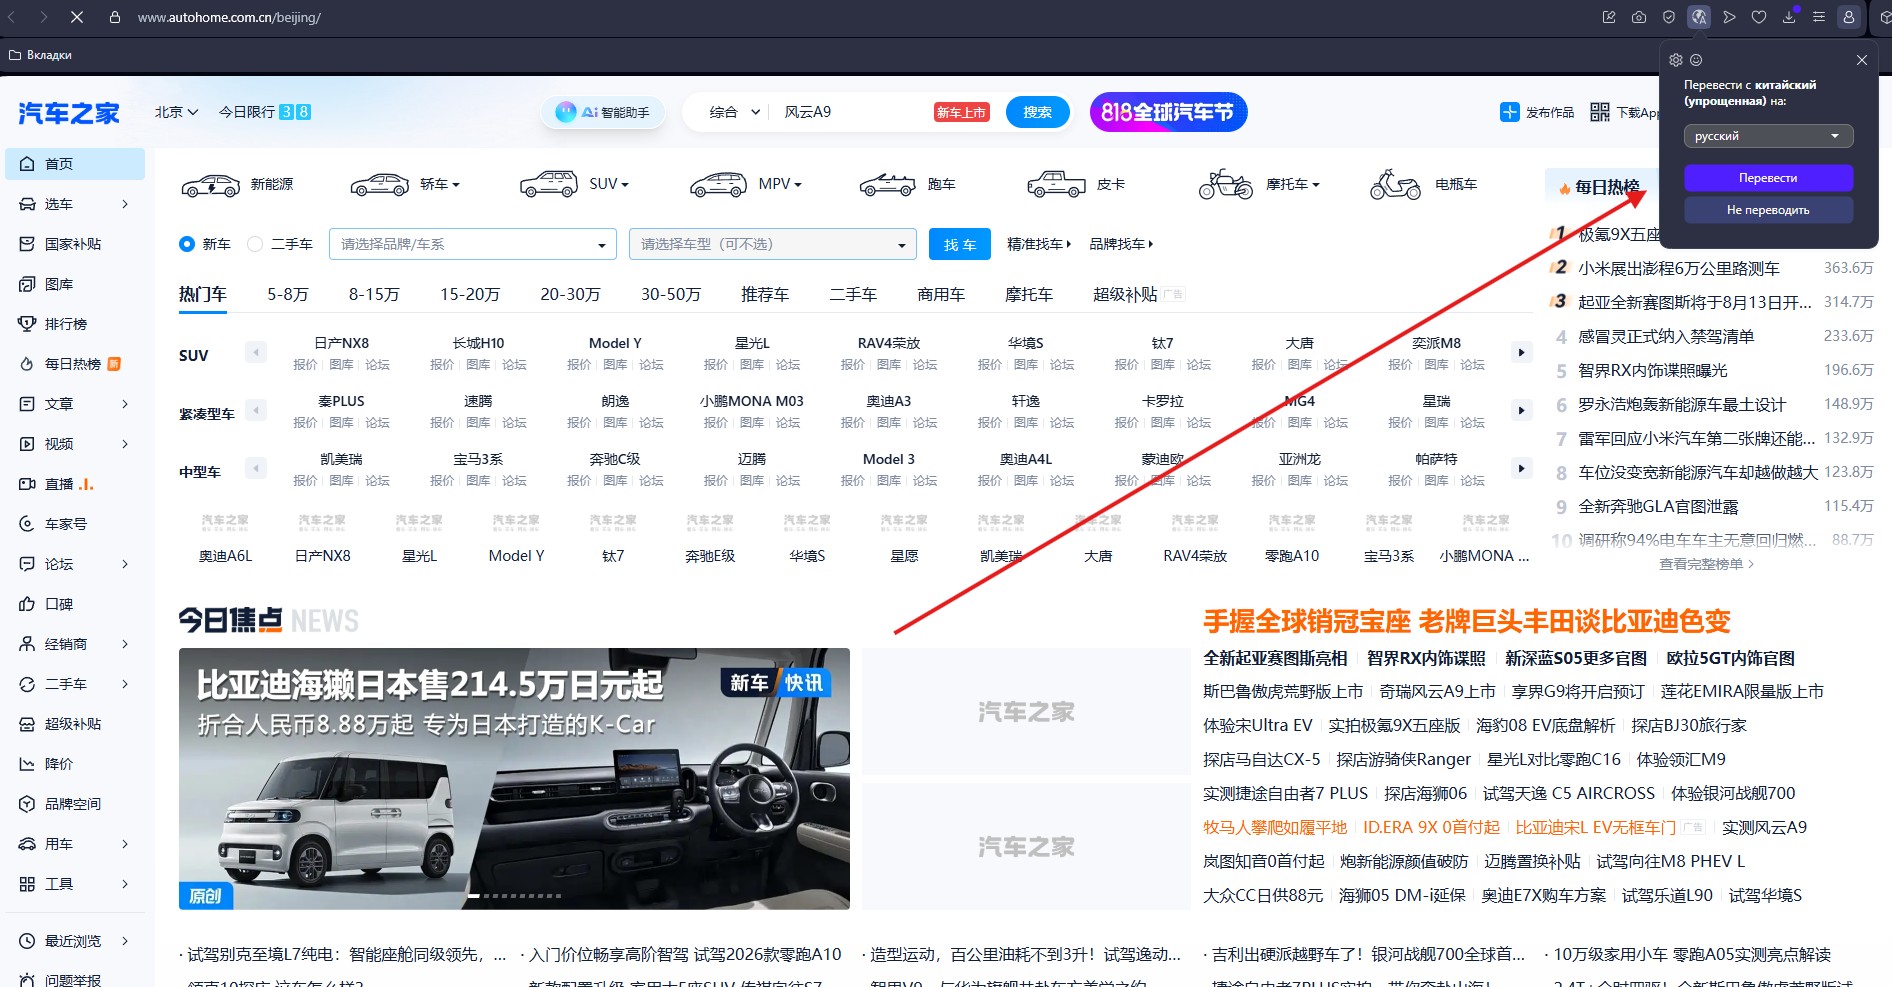Click the site security lock icon
Screen dimensions: 1892x987
115,17
